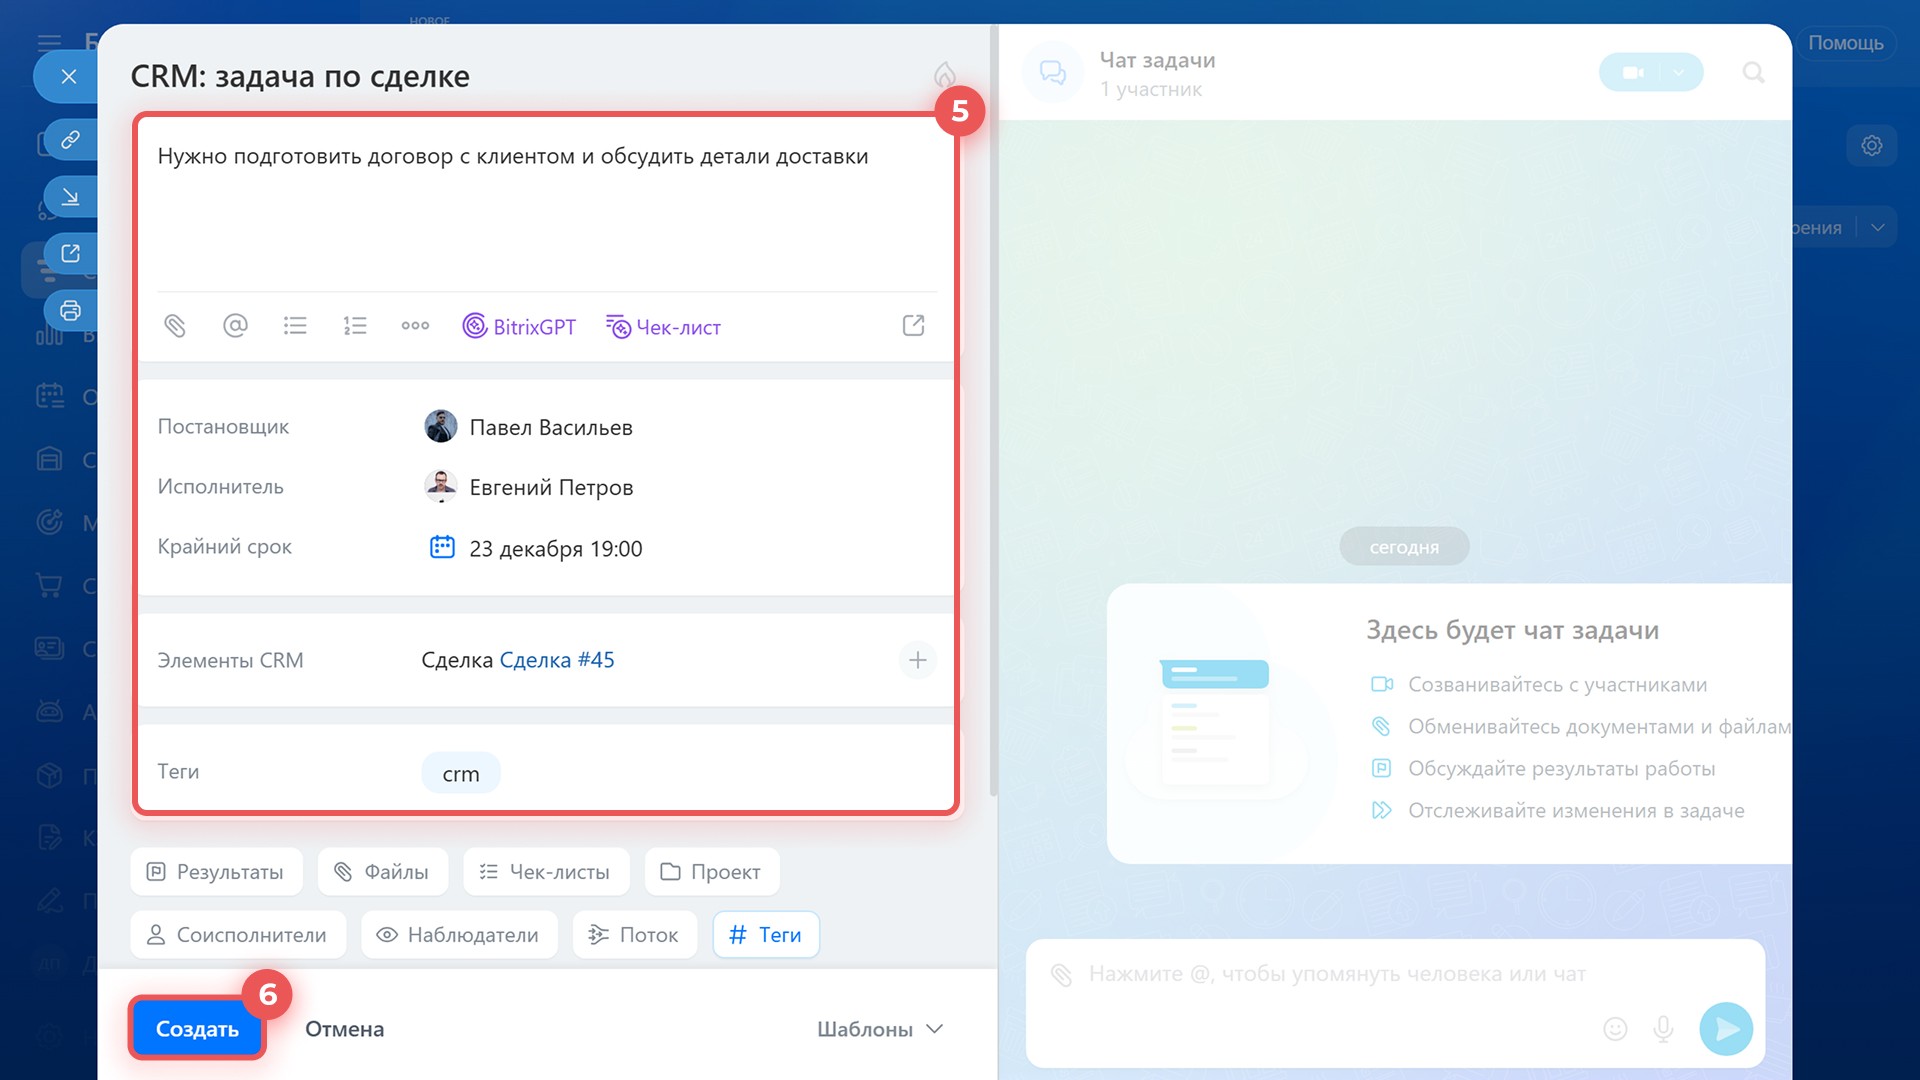Open the three-dots more formatting options
Screen dimensions: 1920x1080
[415, 326]
